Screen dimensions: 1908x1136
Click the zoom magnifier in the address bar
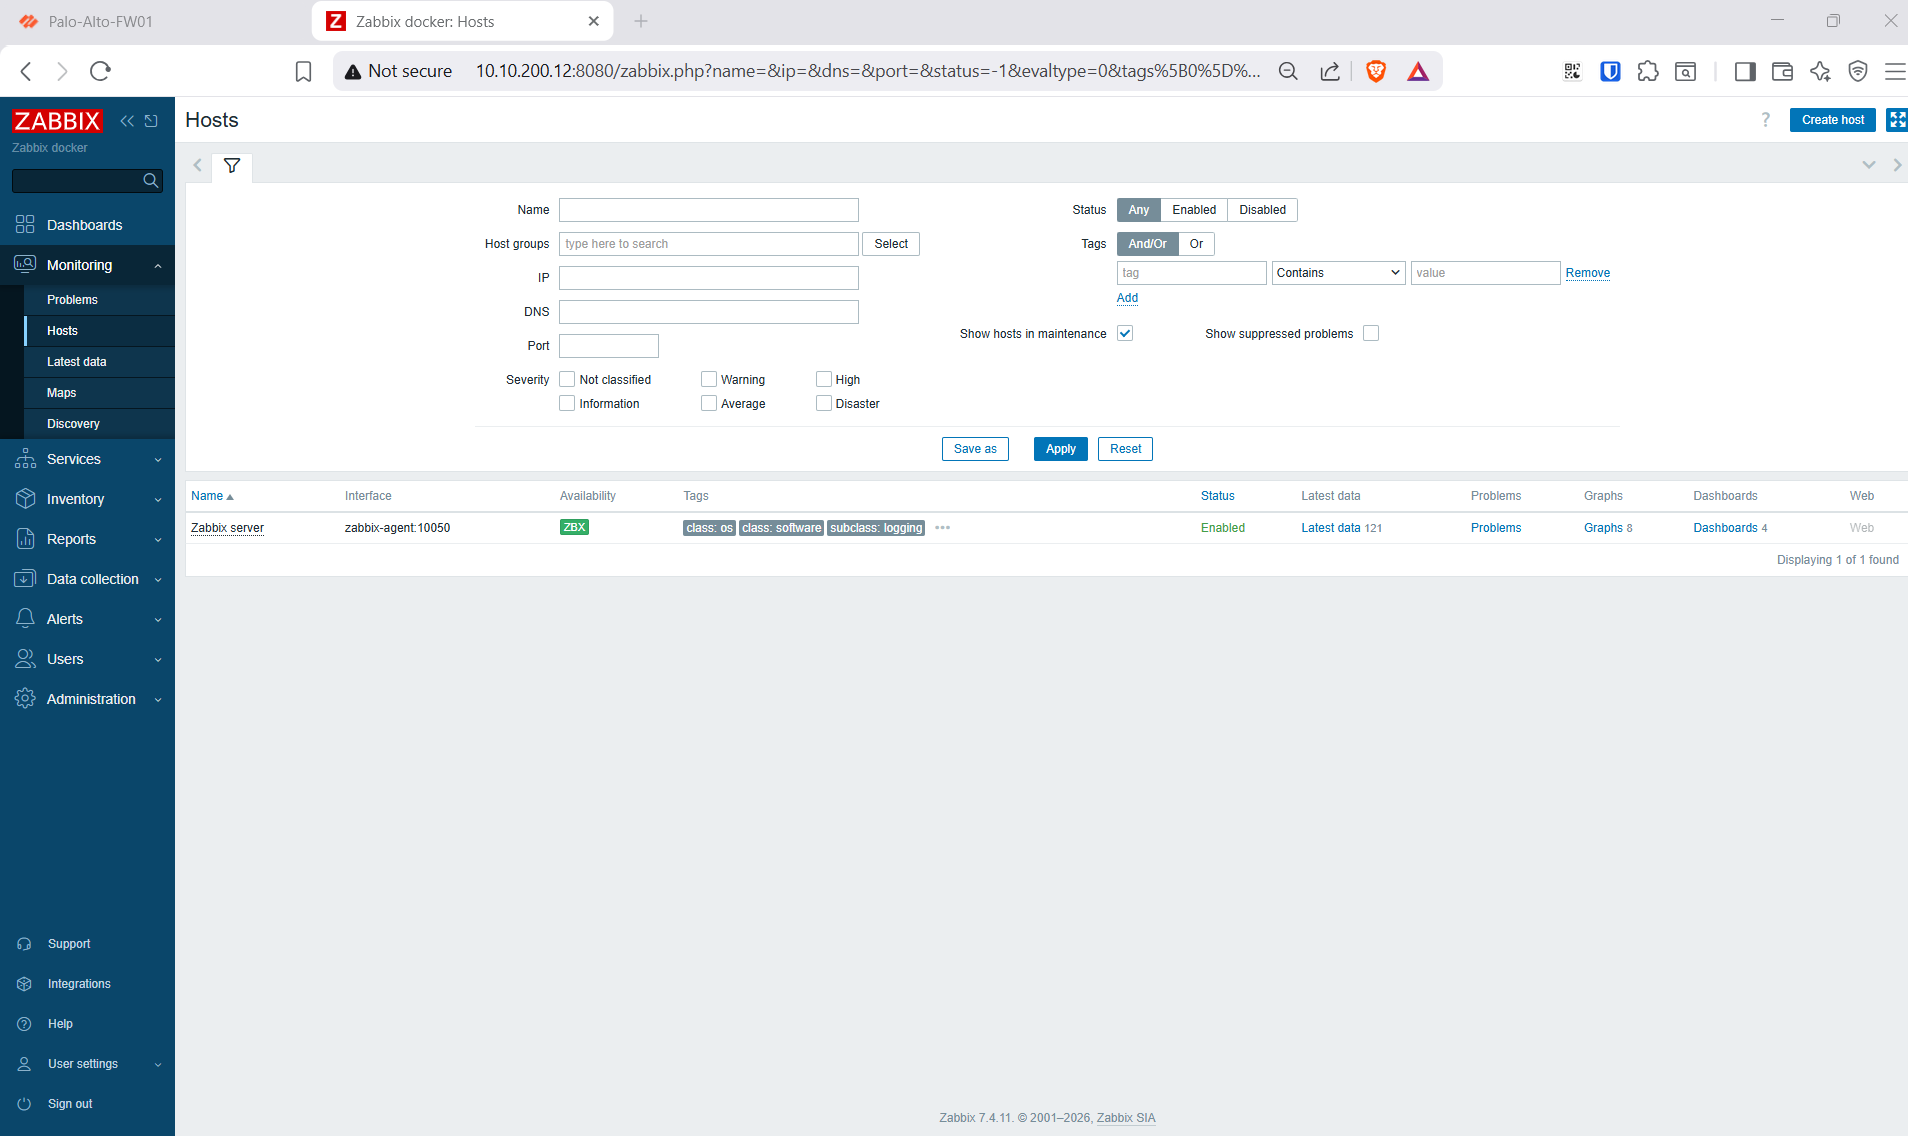coord(1288,71)
